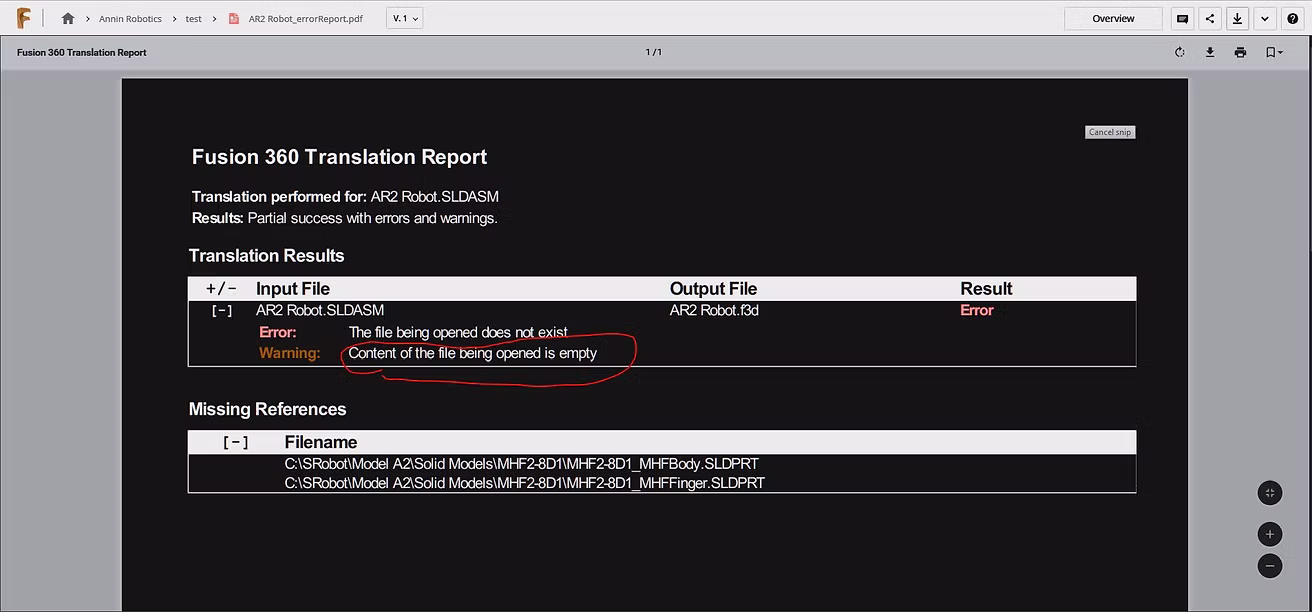Download the file from the header bar
This screenshot has width=1312, height=612.
(x=1237, y=19)
